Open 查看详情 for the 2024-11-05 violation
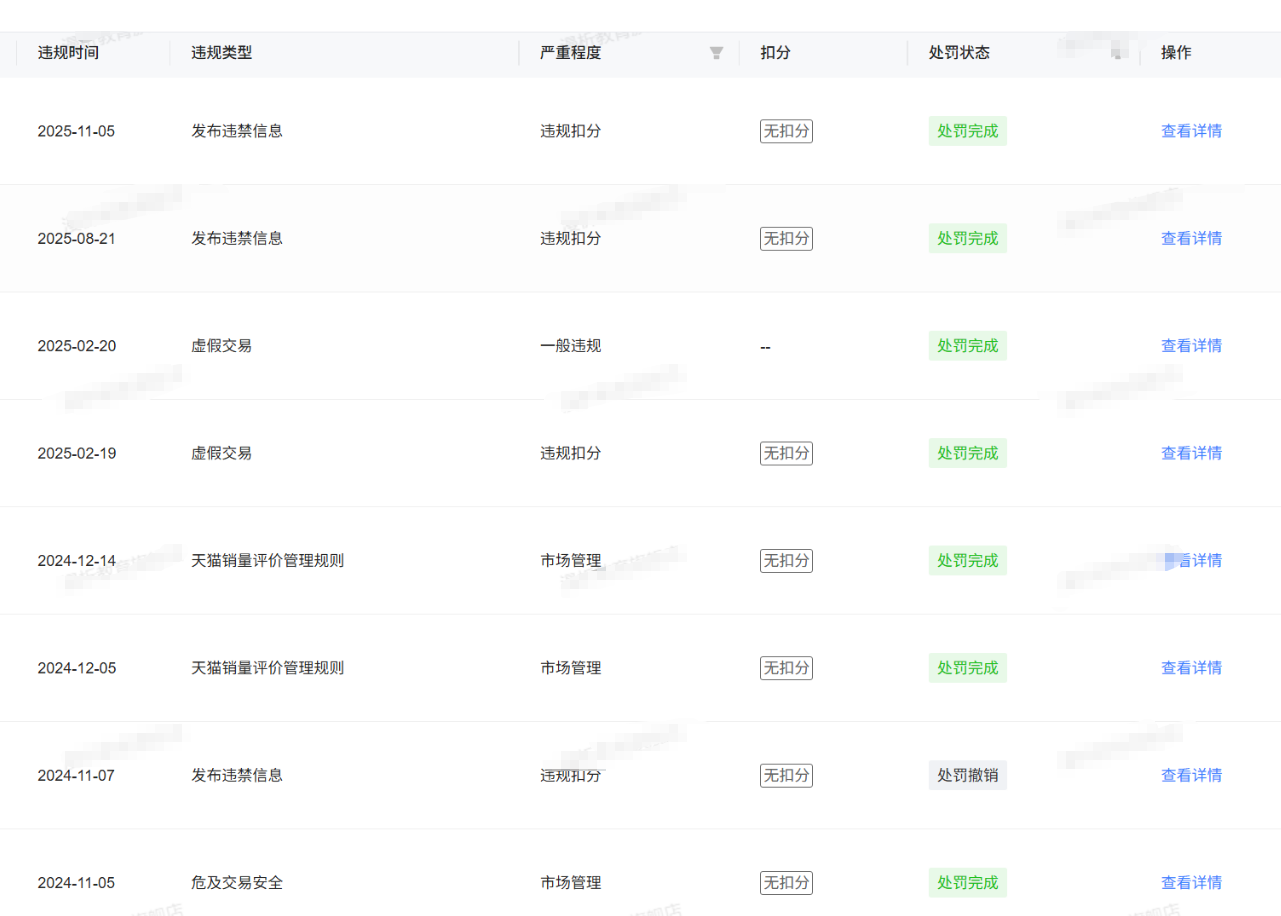The image size is (1281, 916). (1191, 883)
